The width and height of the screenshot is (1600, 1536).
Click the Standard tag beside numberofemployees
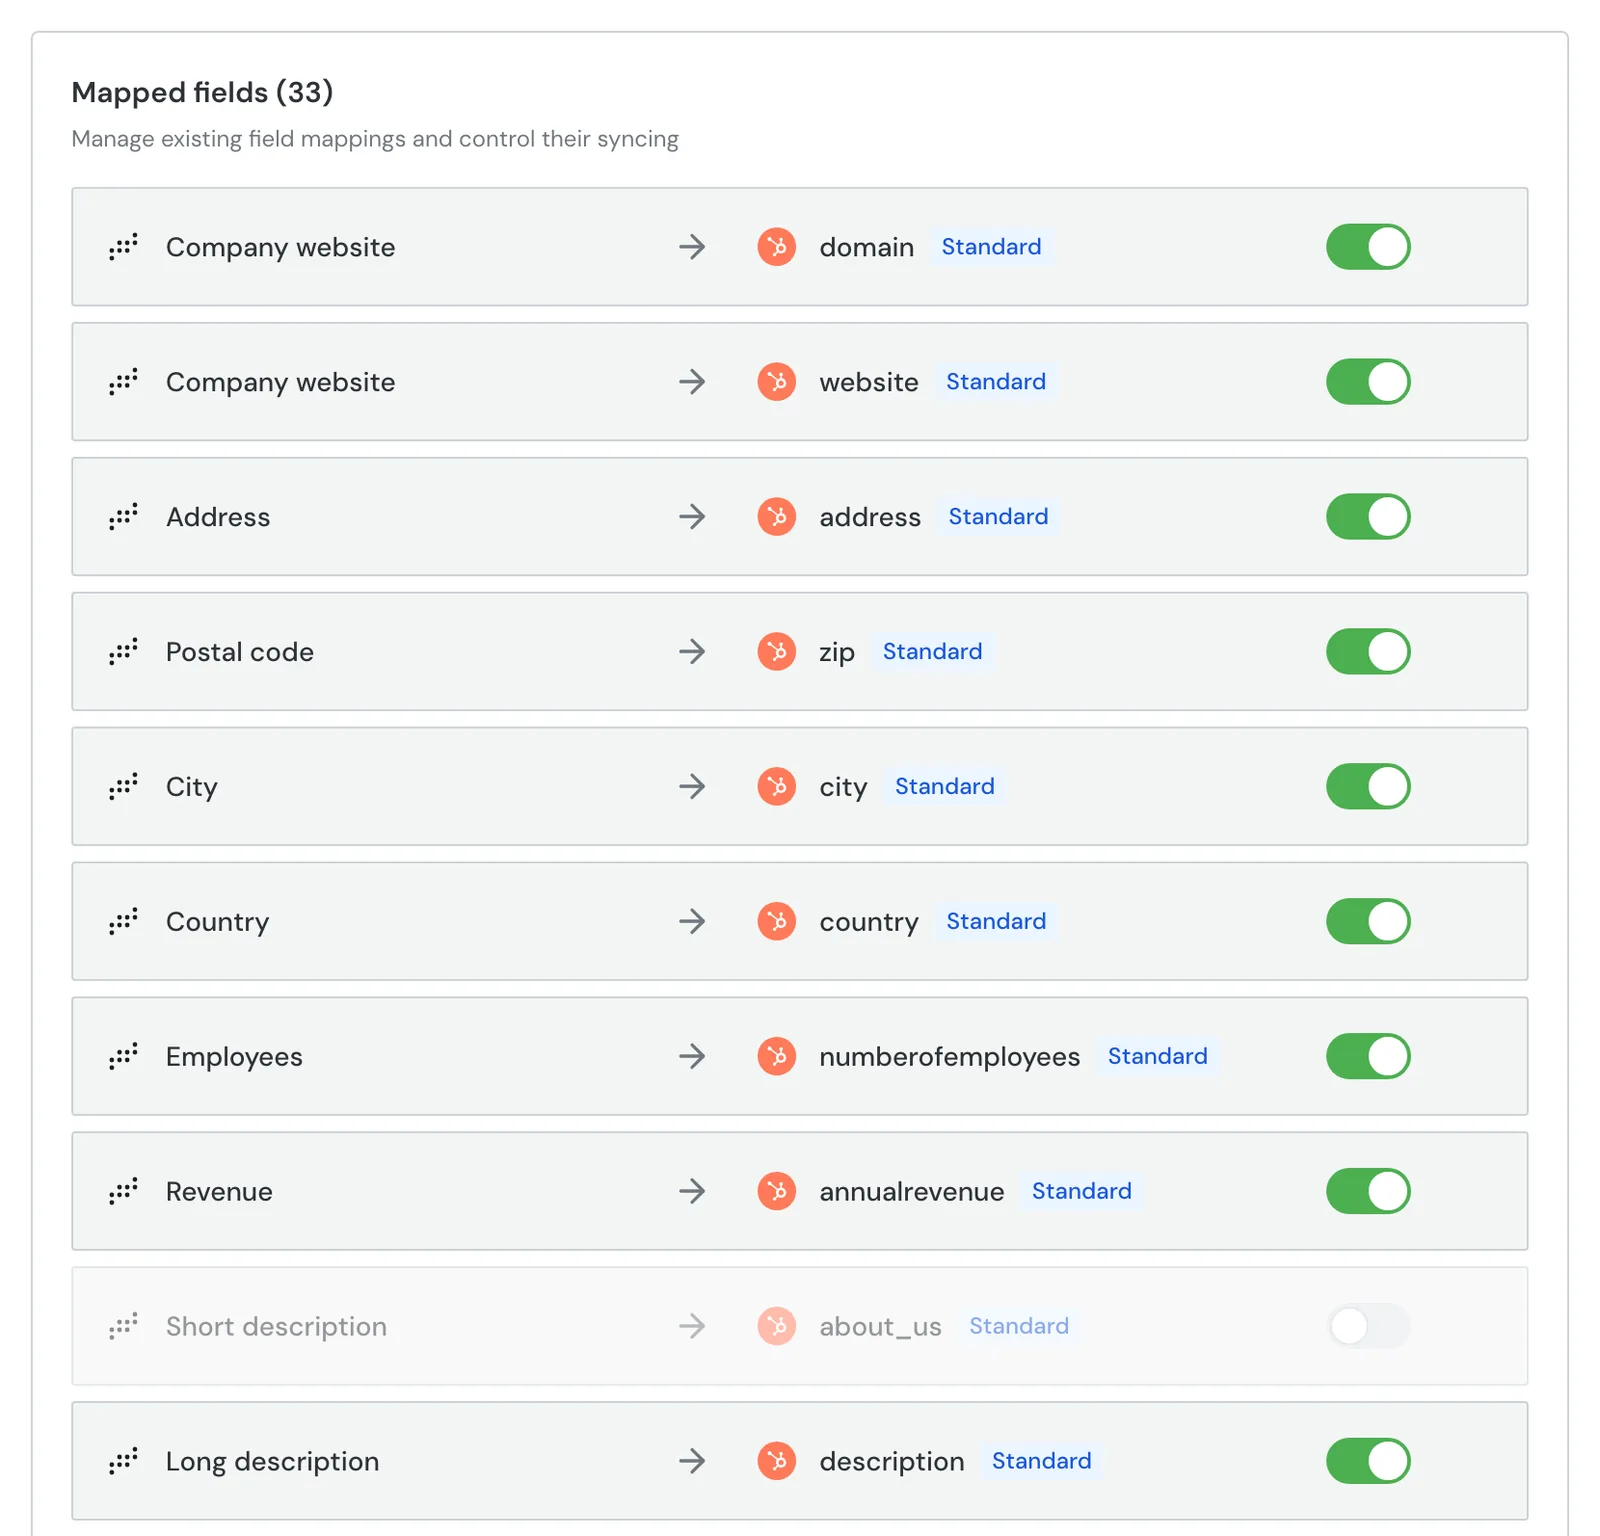1157,1057
